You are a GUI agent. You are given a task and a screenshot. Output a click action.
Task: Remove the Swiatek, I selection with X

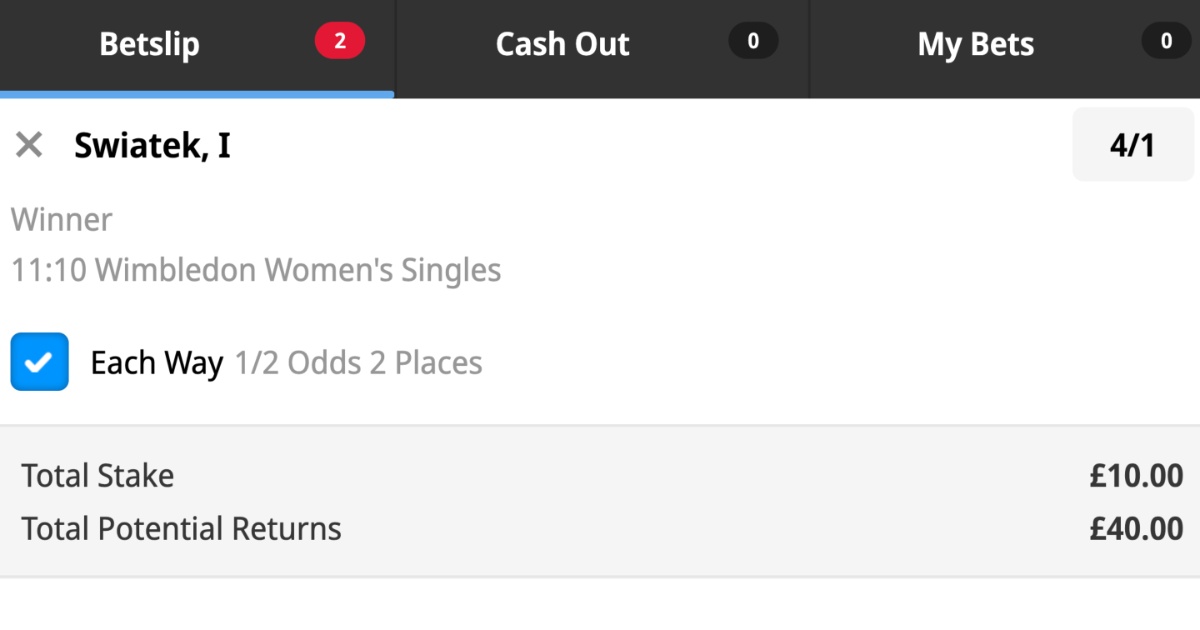click(29, 146)
